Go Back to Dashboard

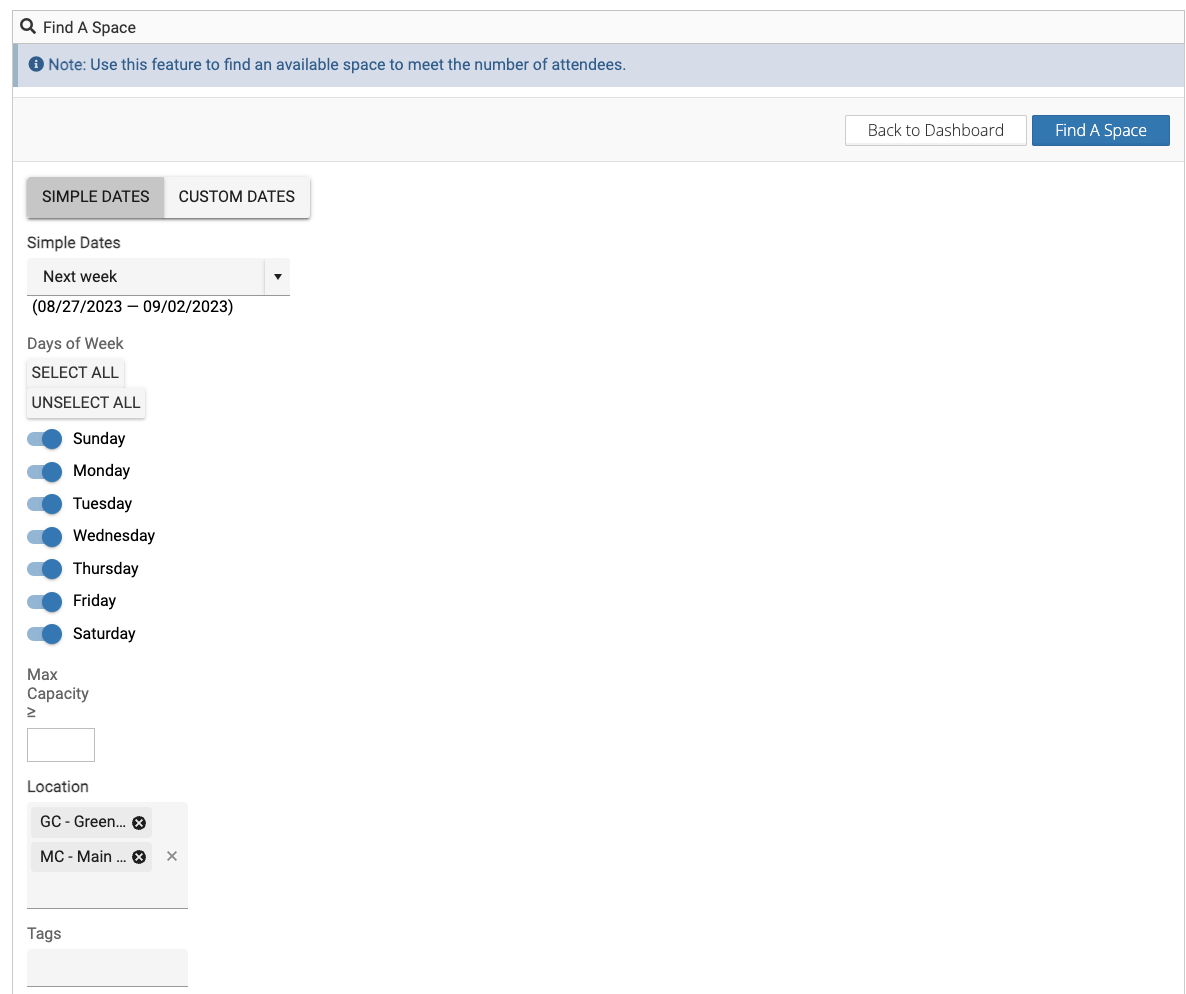(x=935, y=131)
